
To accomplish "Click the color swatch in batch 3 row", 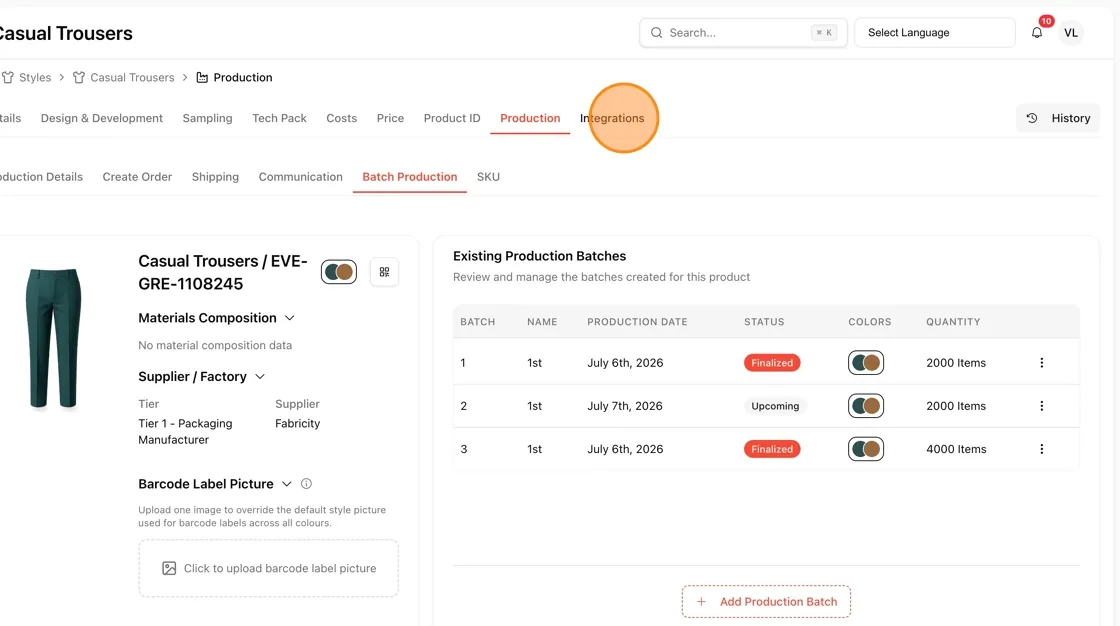I will pyautogui.click(x=866, y=449).
